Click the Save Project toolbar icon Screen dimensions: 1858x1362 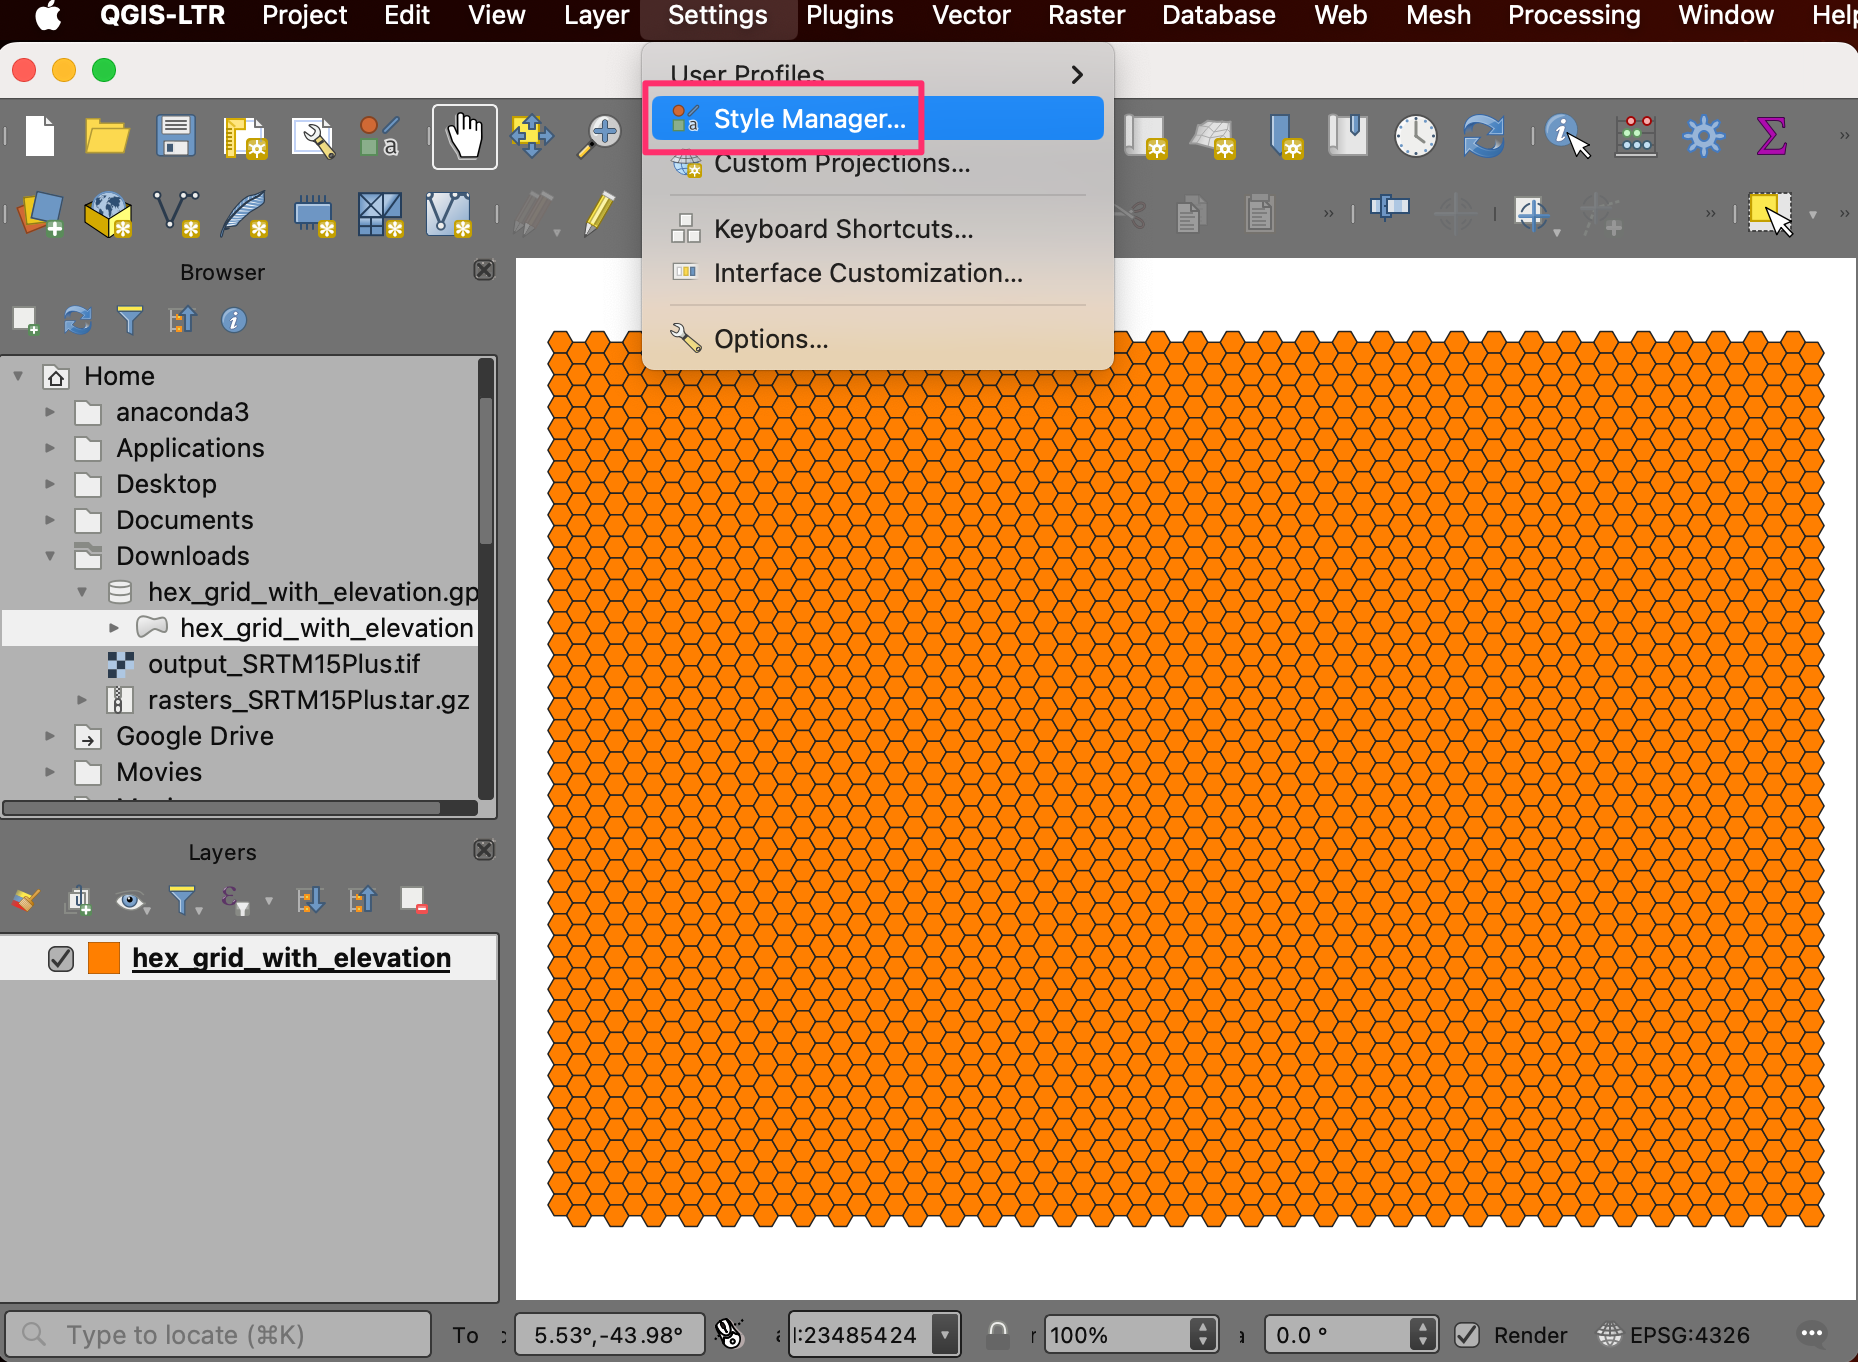(x=175, y=136)
